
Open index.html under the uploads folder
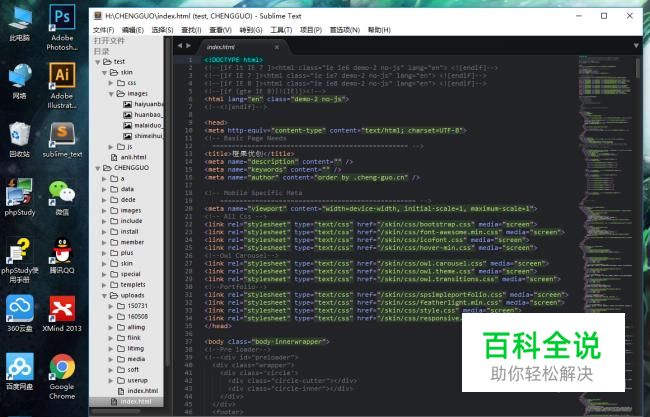click(x=138, y=391)
